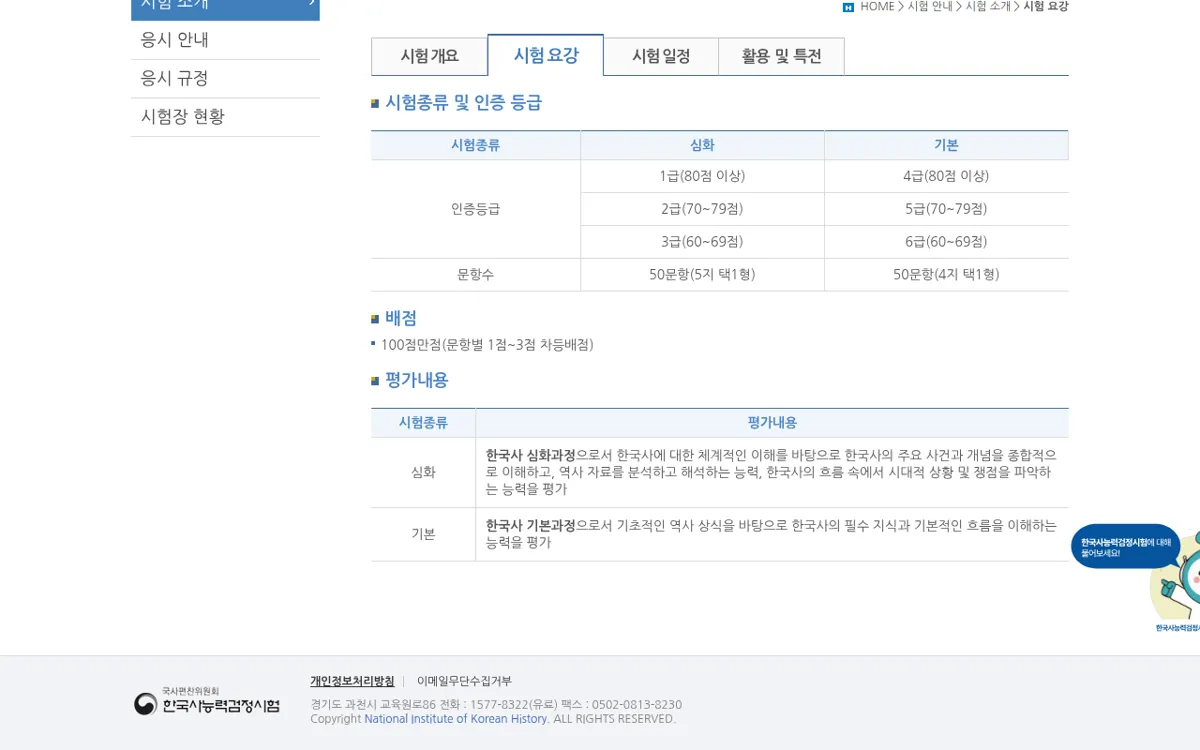Click the footer address and phone text
1200x750 pixels.
[x=496, y=704]
